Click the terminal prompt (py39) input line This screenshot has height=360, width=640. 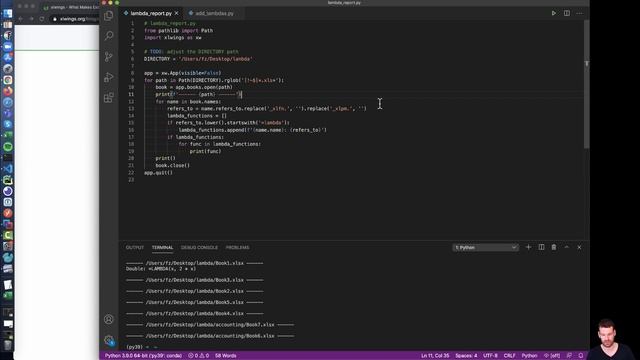click(x=142, y=347)
